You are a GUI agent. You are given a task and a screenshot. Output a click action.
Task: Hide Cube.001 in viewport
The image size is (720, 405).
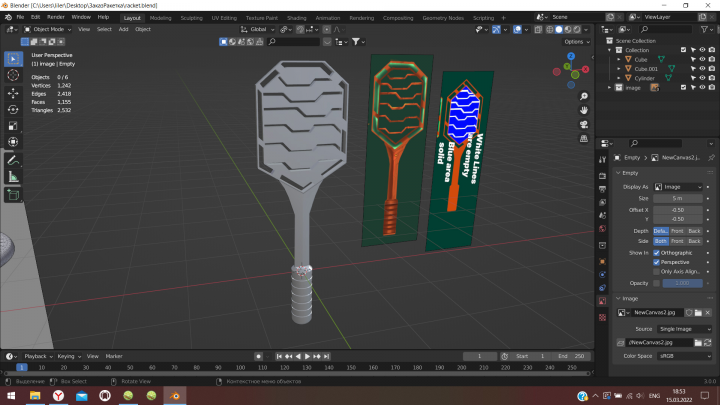pyautogui.click(x=702, y=69)
